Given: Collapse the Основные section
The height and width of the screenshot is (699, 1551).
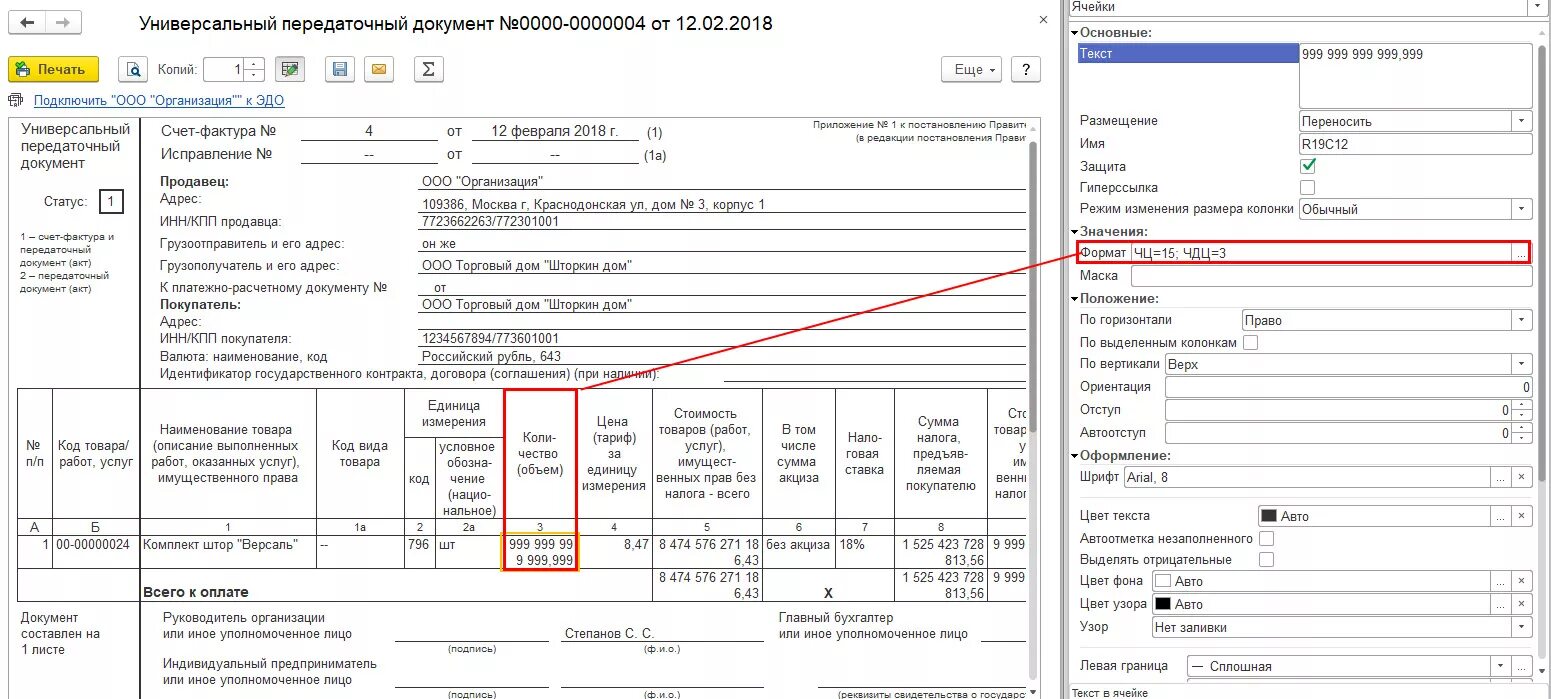Looking at the screenshot, I should (1074, 33).
